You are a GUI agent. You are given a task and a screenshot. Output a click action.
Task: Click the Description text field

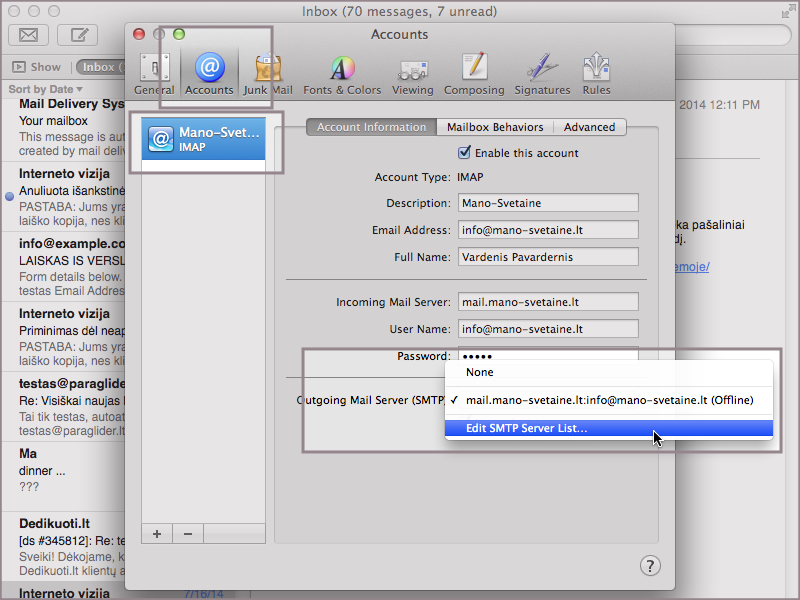(548, 203)
